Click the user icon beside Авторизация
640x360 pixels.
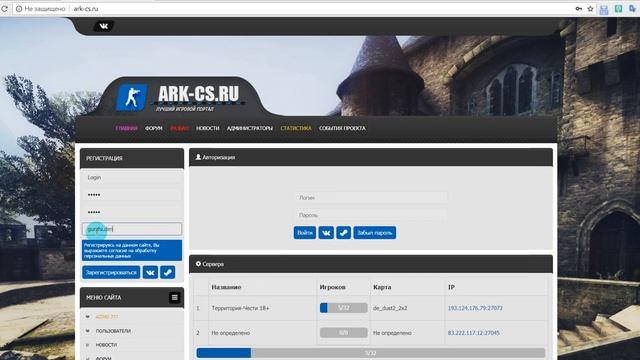[x=198, y=157]
